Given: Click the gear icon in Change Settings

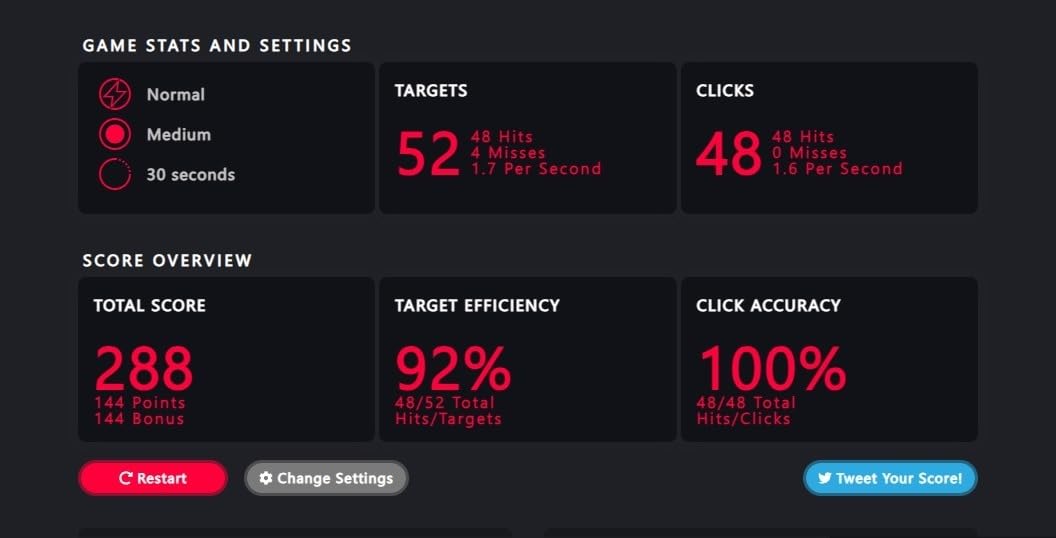Looking at the screenshot, I should 265,478.
